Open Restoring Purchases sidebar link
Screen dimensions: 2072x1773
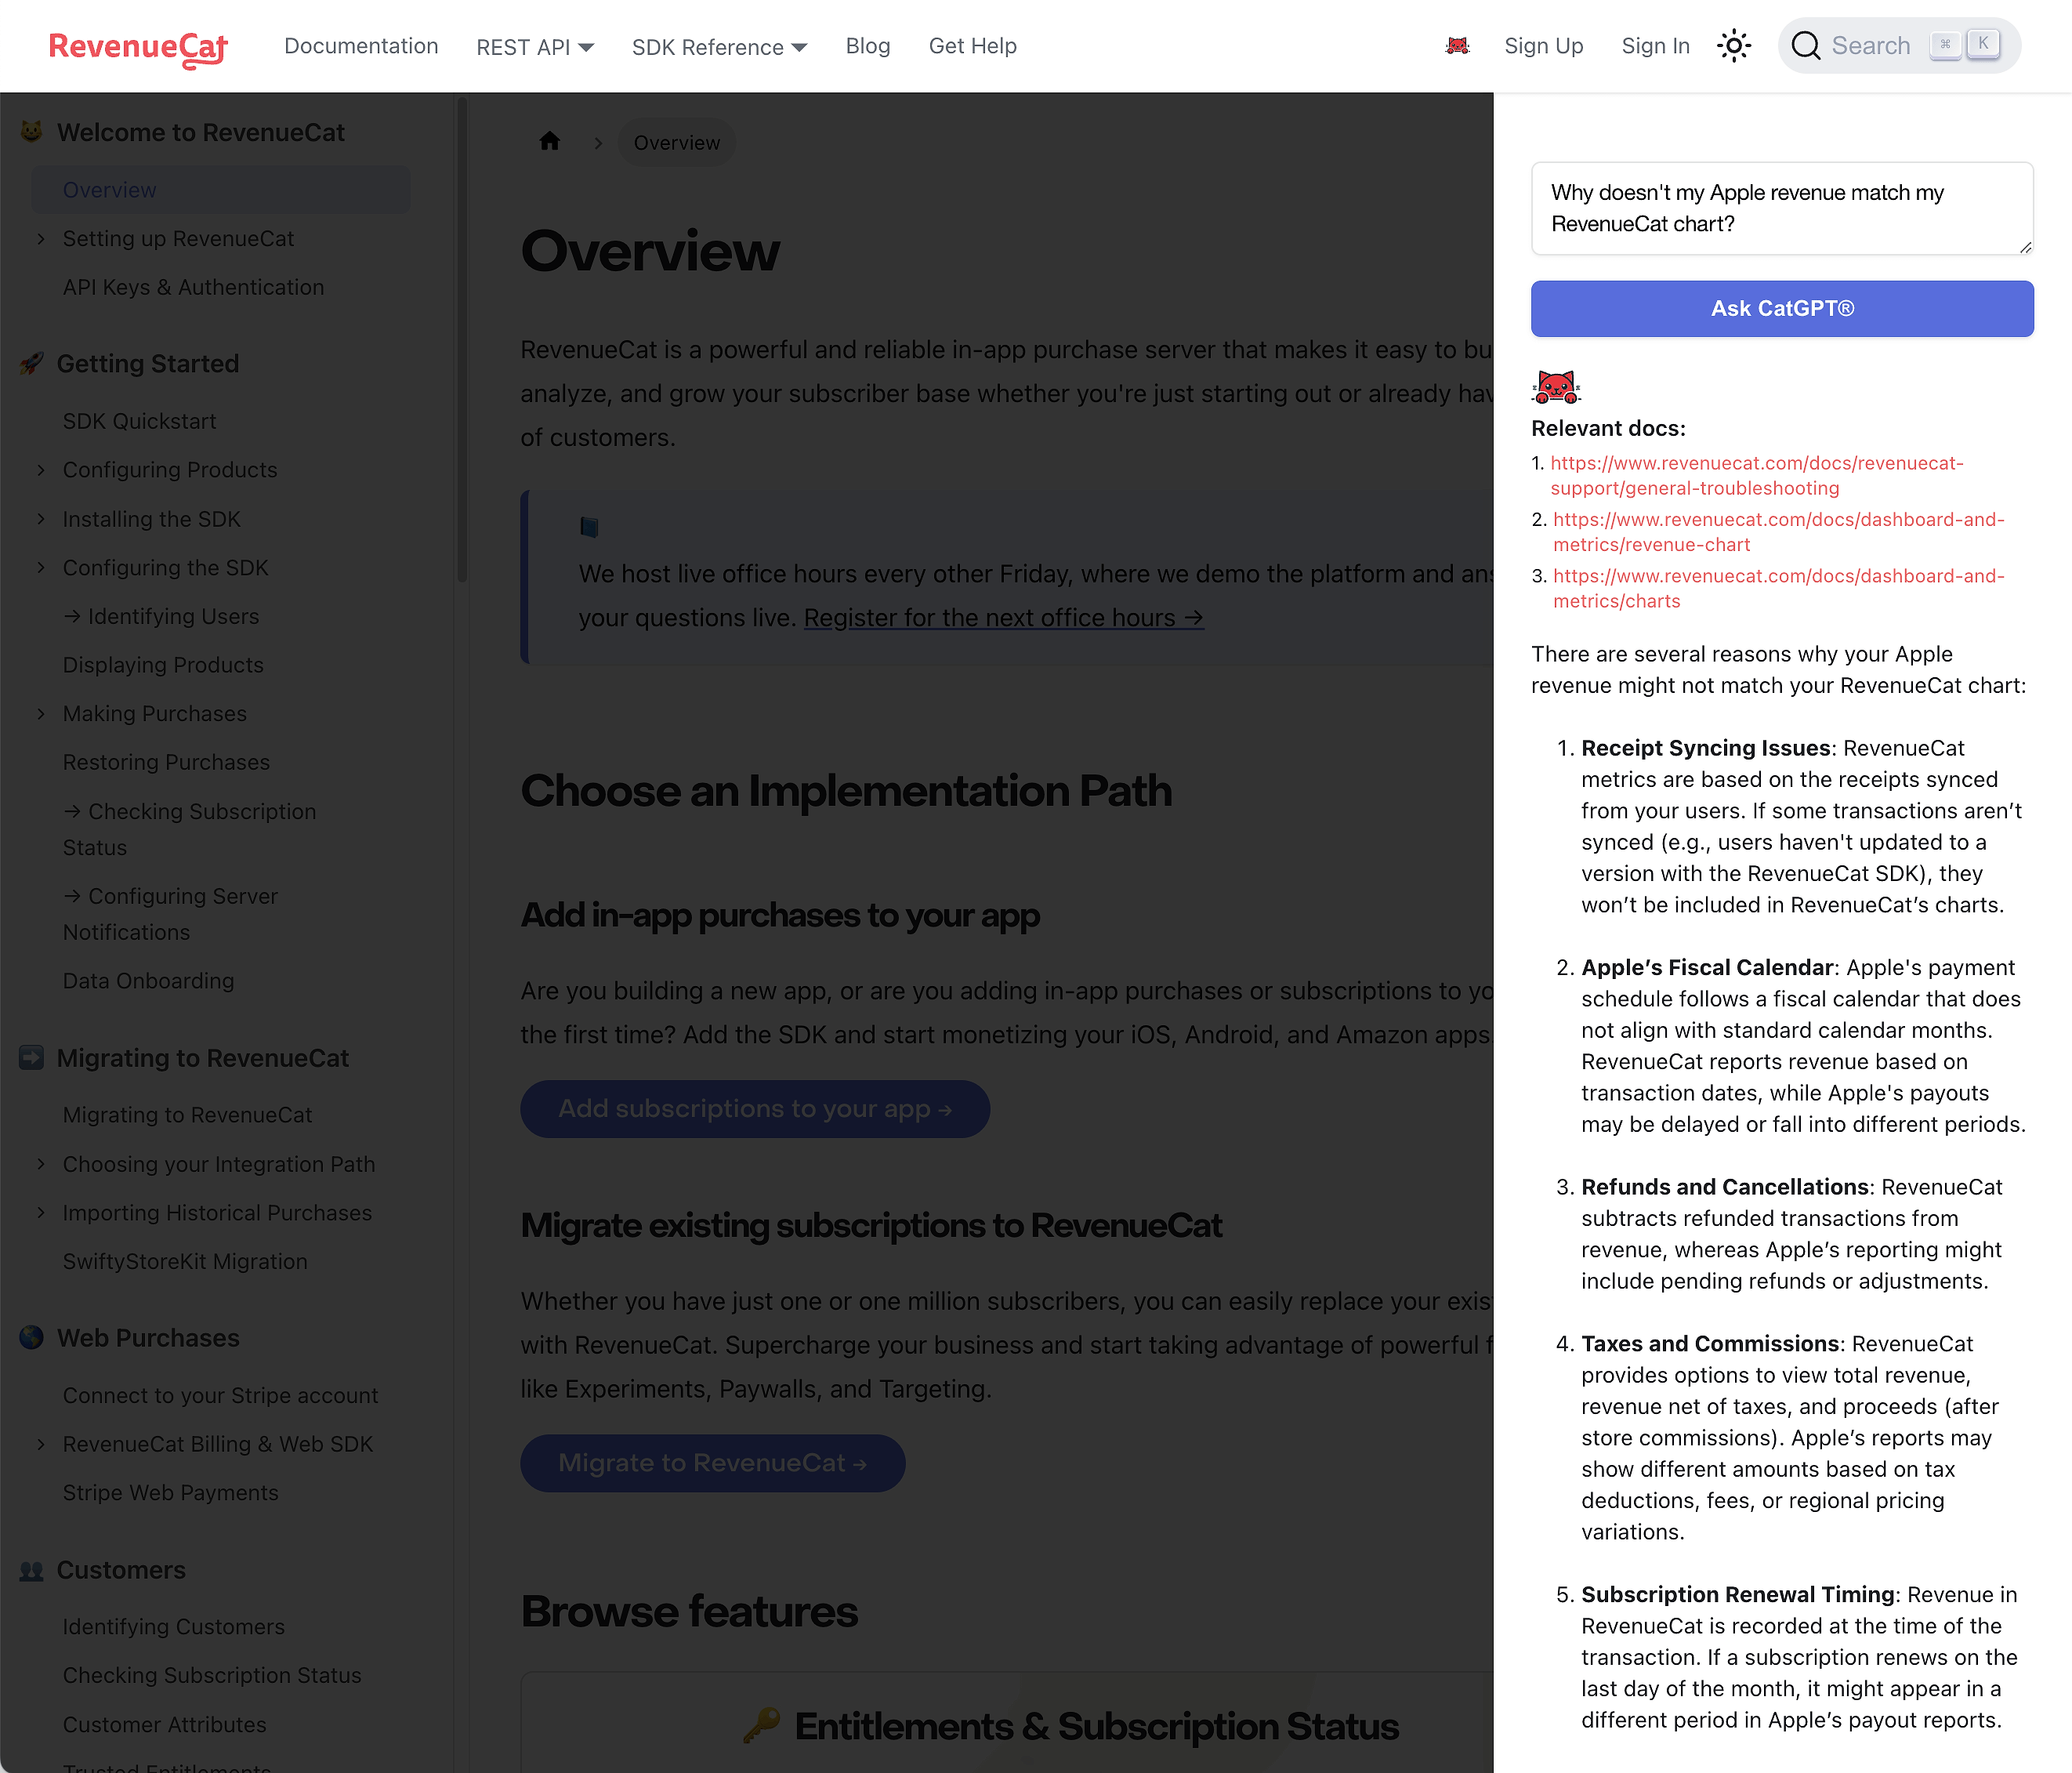point(167,763)
